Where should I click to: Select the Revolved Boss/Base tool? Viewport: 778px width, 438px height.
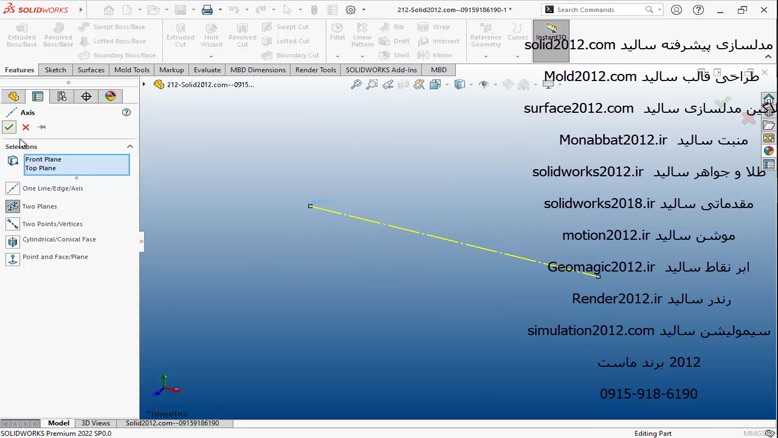click(58, 35)
